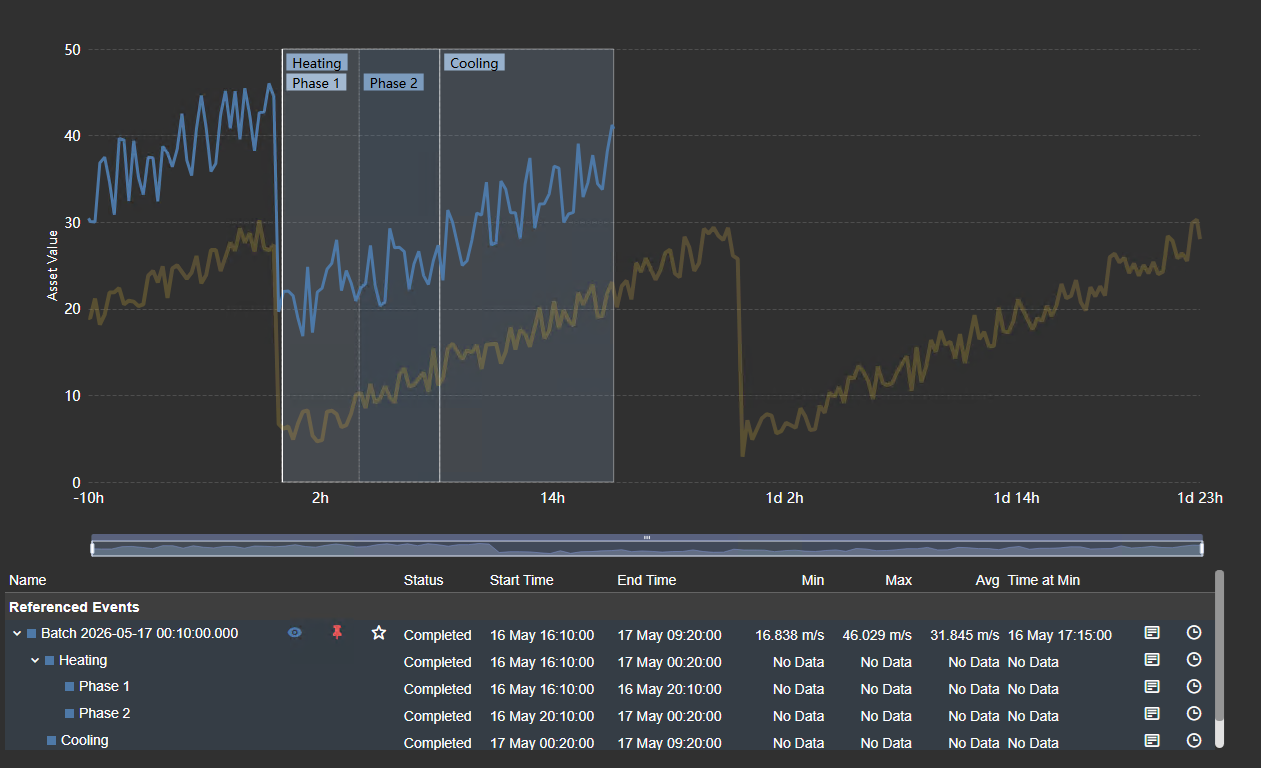Click Heating End Time 17 May 00:20:00
Image resolution: width=1261 pixels, height=768 pixels.
pyautogui.click(x=669, y=662)
